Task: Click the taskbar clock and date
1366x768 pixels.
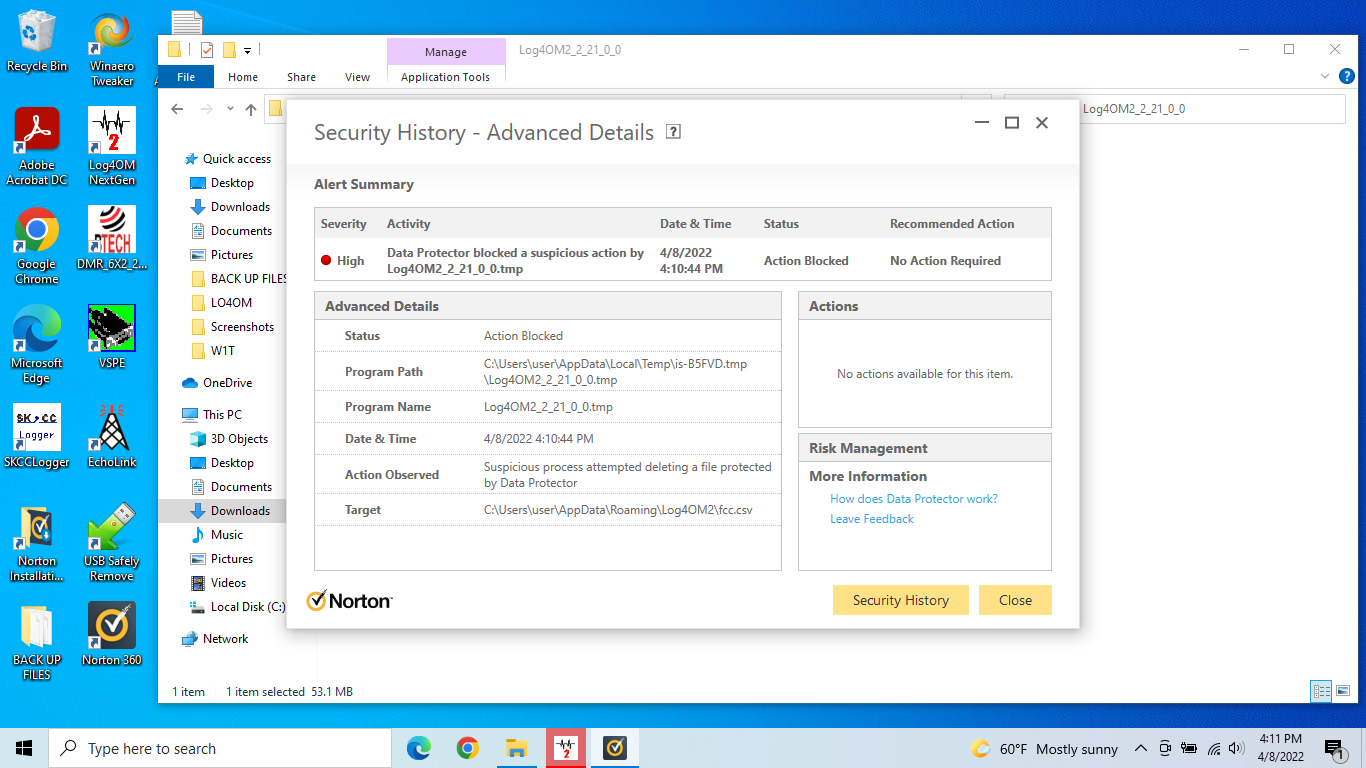Action: [x=1280, y=748]
